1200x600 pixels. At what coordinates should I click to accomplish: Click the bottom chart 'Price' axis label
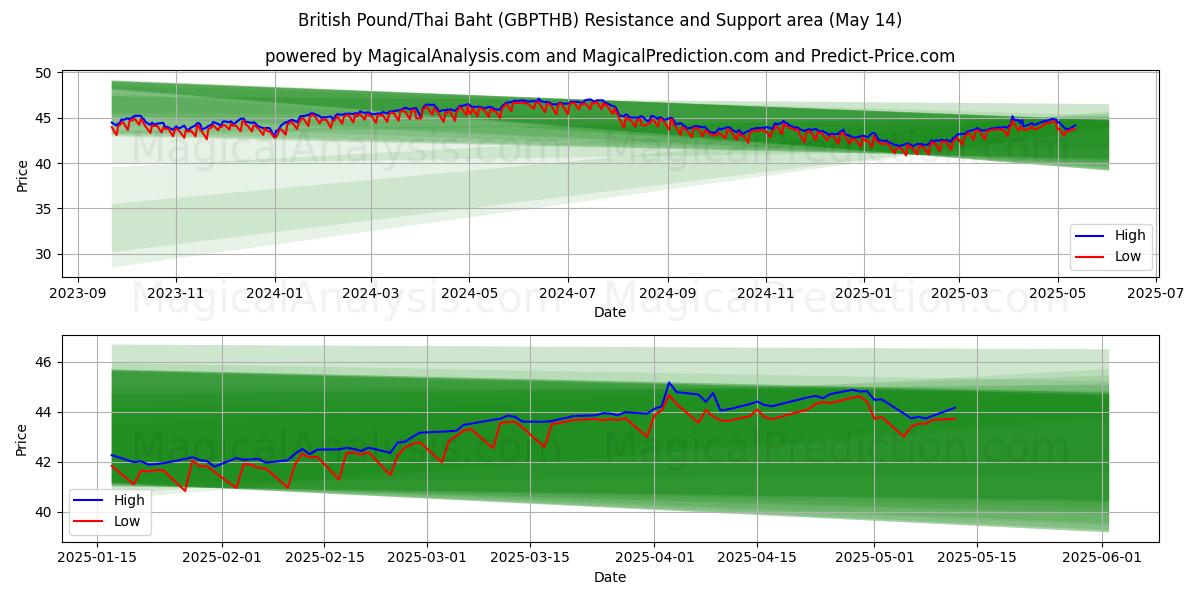tap(22, 438)
